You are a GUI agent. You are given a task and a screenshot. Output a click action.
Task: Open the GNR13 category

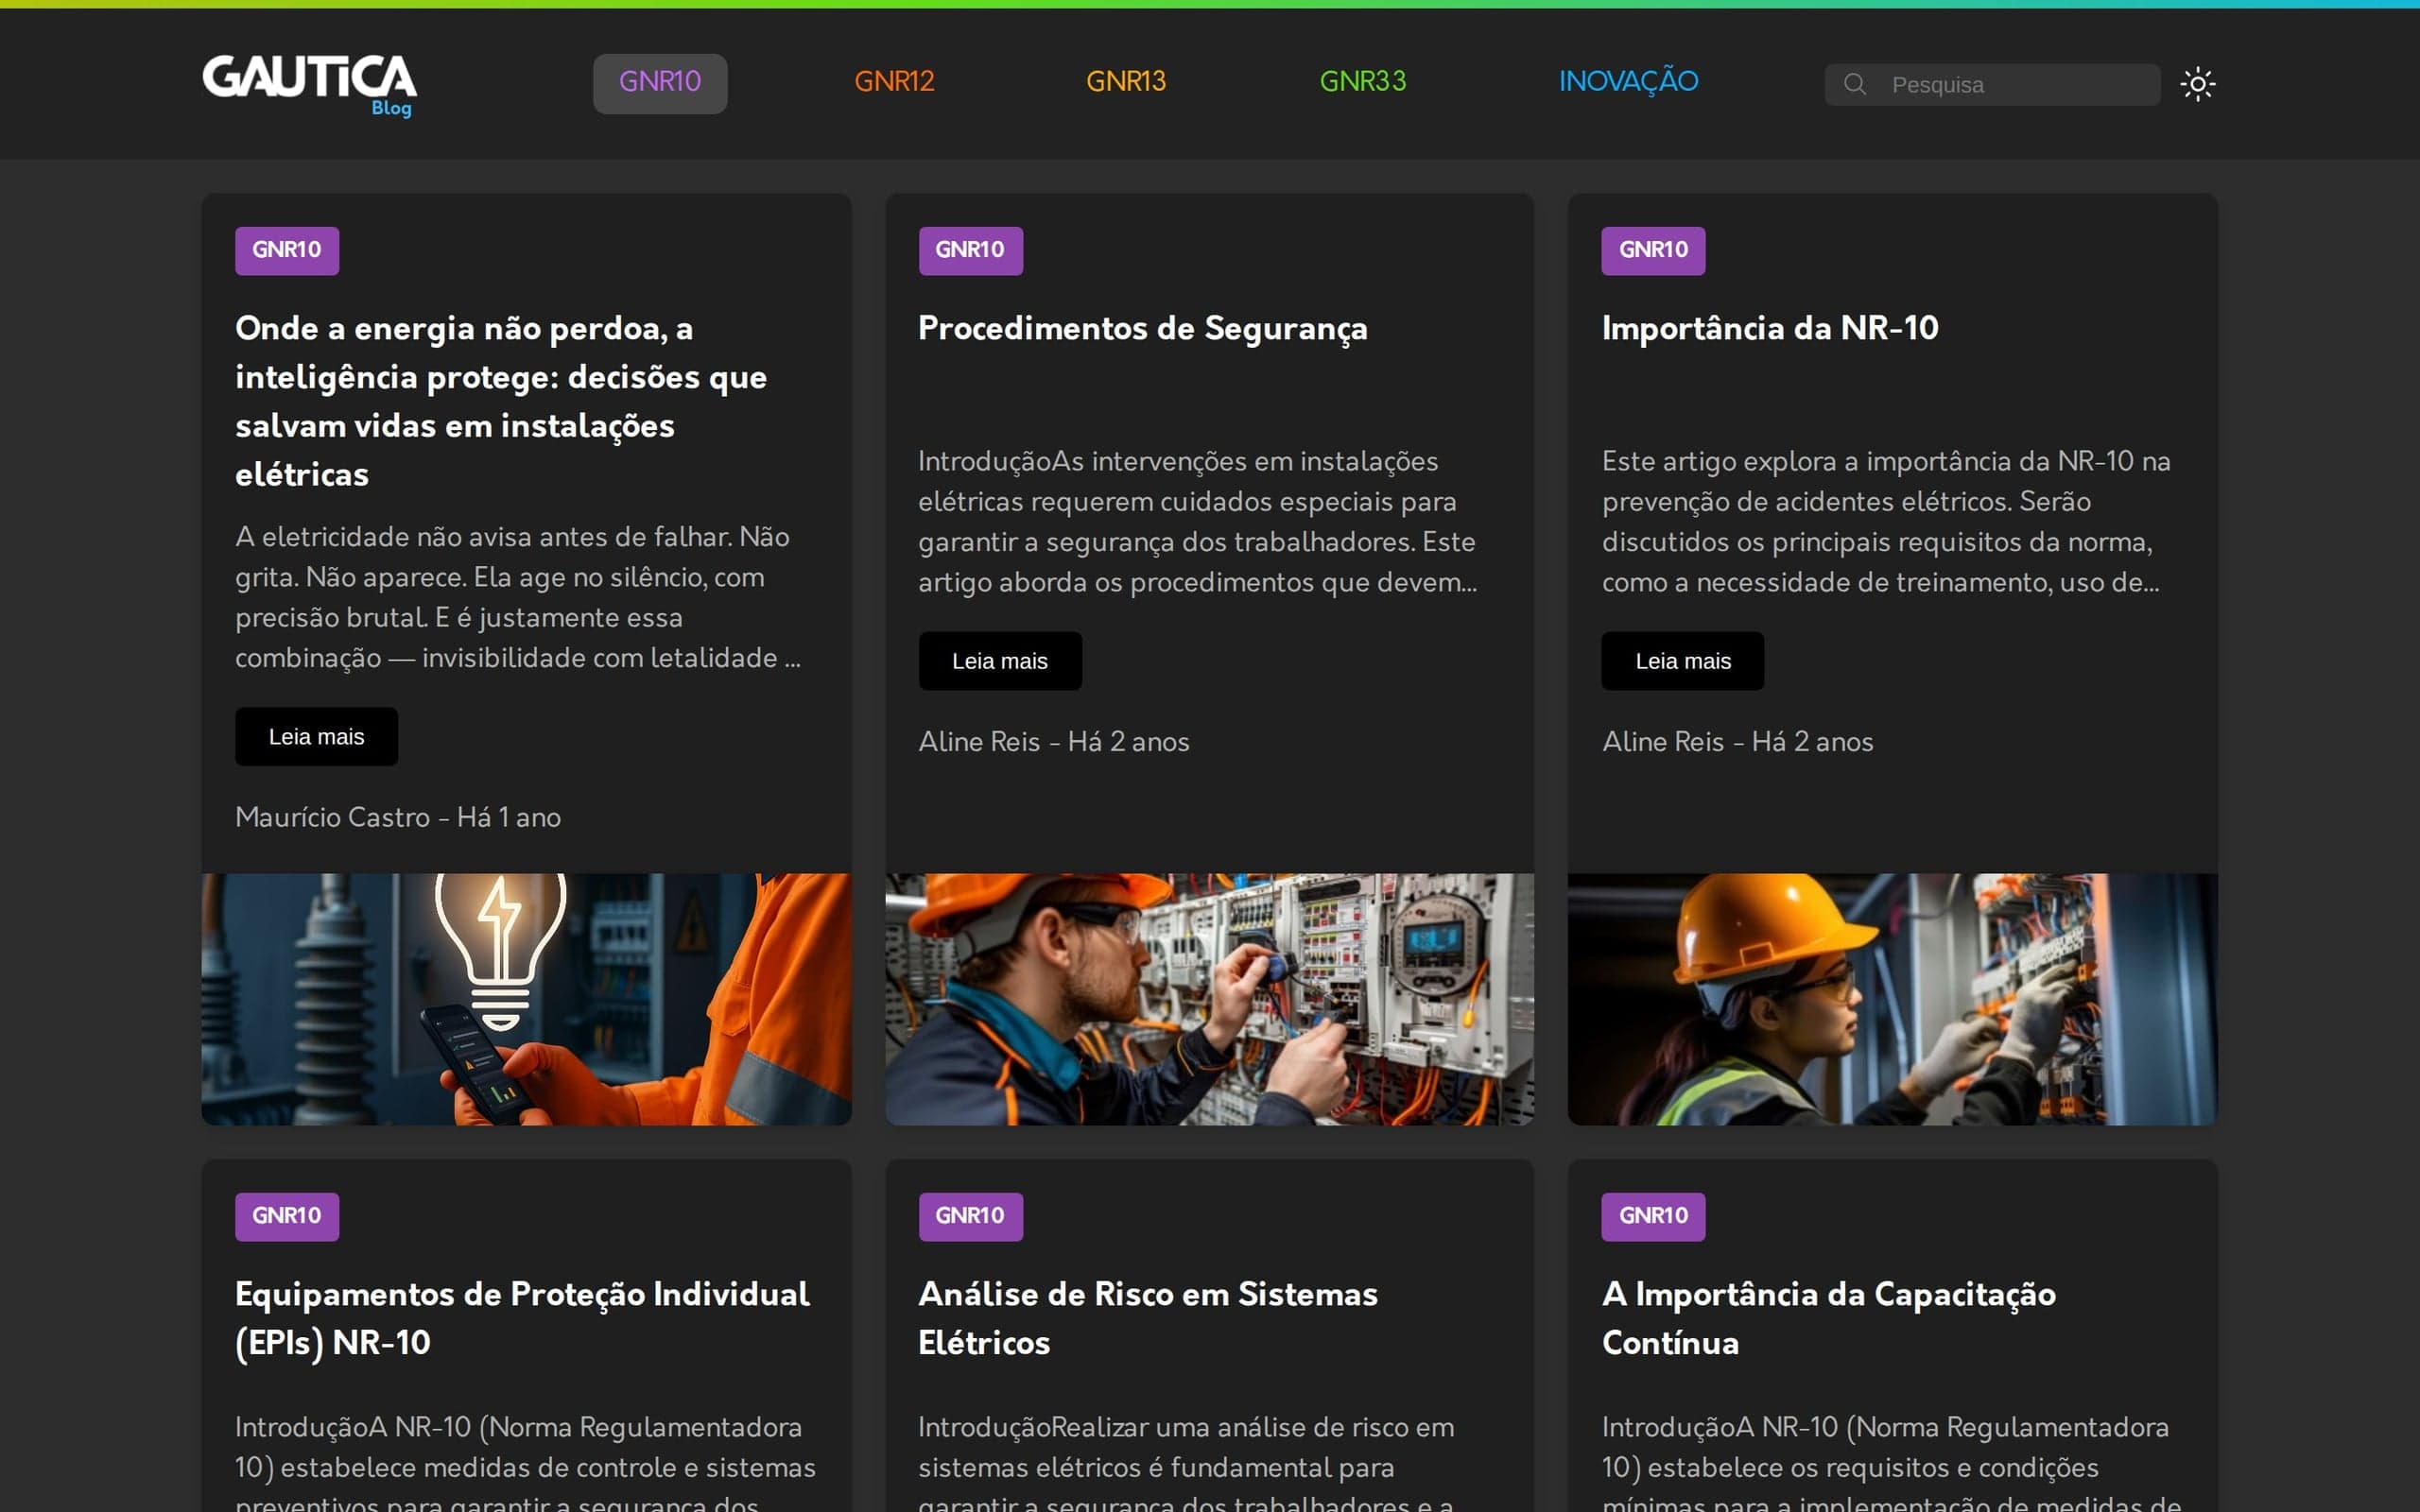click(1126, 81)
